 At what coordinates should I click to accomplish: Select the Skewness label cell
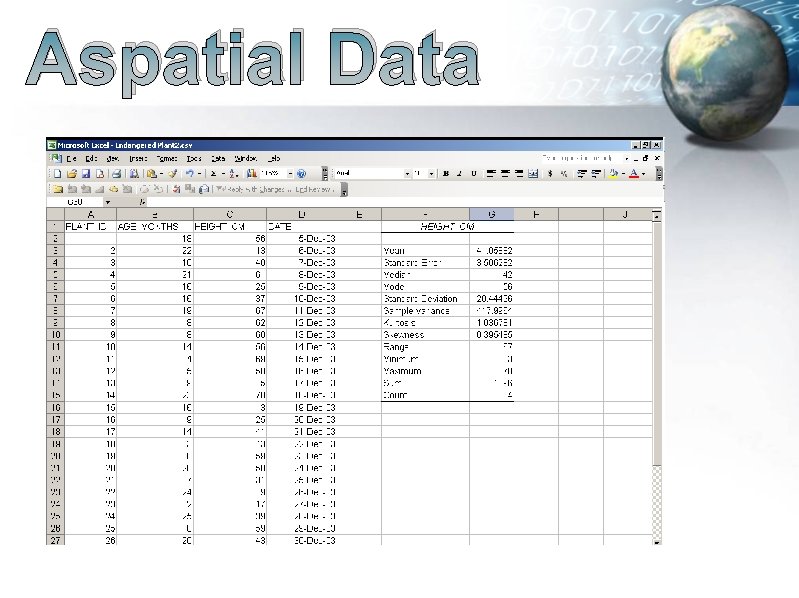(x=425, y=335)
